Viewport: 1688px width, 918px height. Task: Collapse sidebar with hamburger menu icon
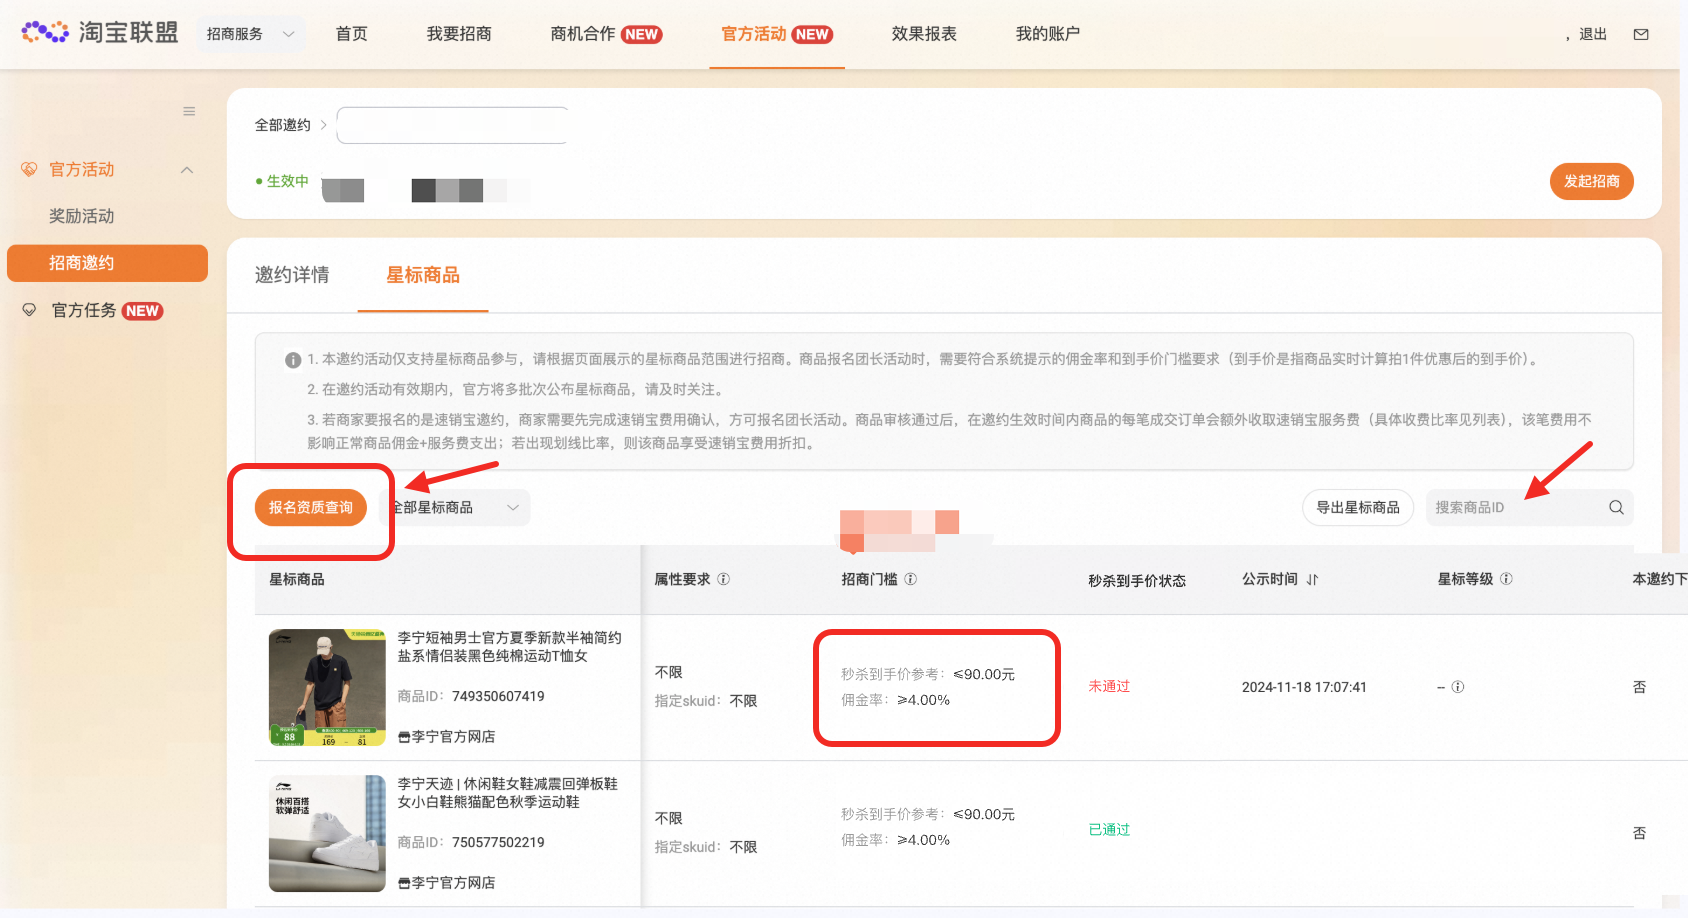(189, 111)
